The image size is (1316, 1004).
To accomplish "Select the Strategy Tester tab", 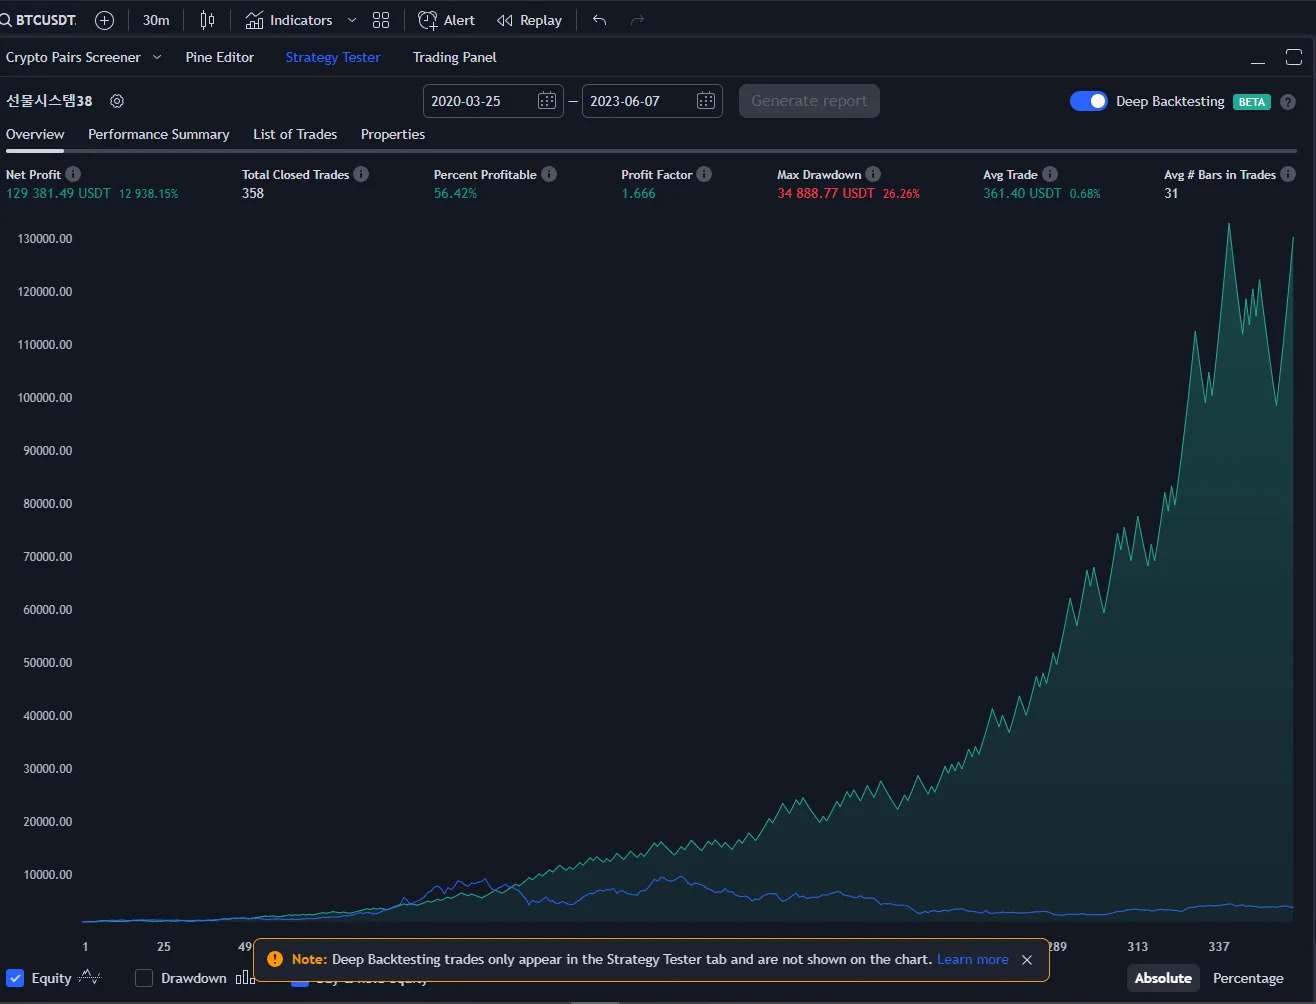I will 333,57.
